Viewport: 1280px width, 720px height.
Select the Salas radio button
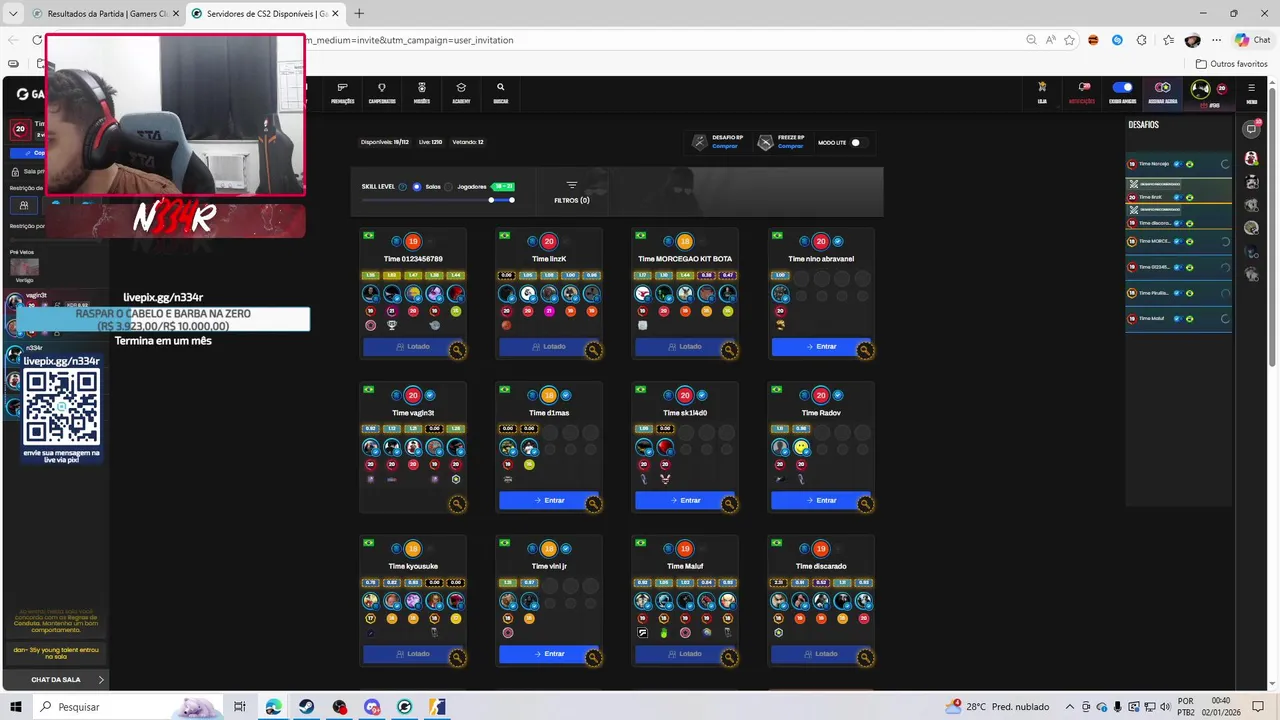tap(417, 187)
